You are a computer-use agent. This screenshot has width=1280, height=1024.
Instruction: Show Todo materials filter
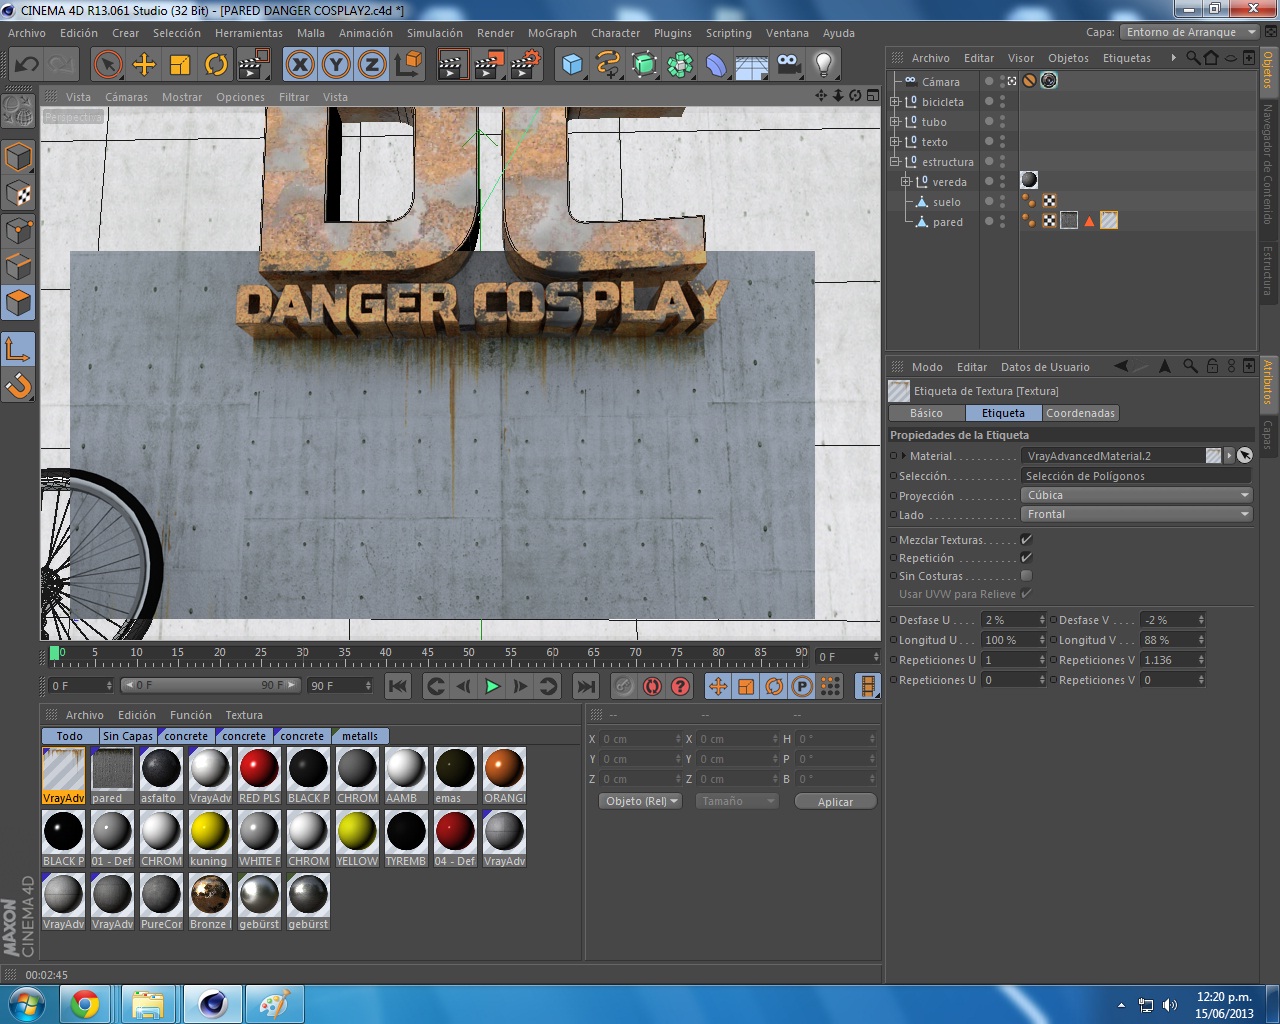click(70, 736)
